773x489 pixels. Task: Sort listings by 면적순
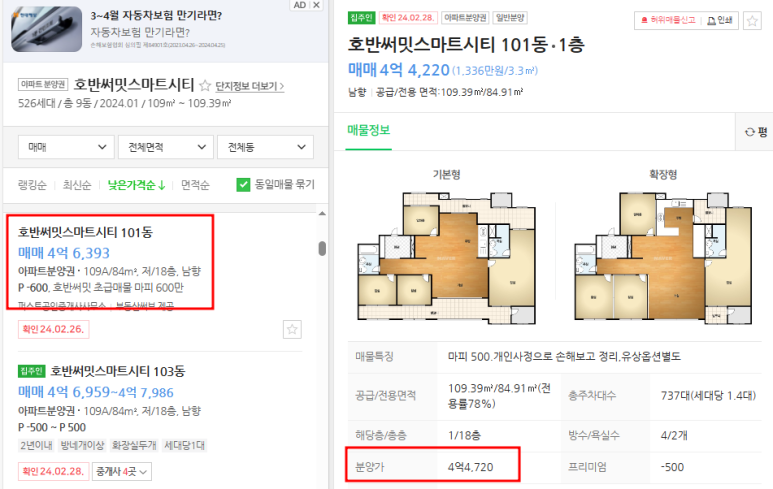(195, 185)
